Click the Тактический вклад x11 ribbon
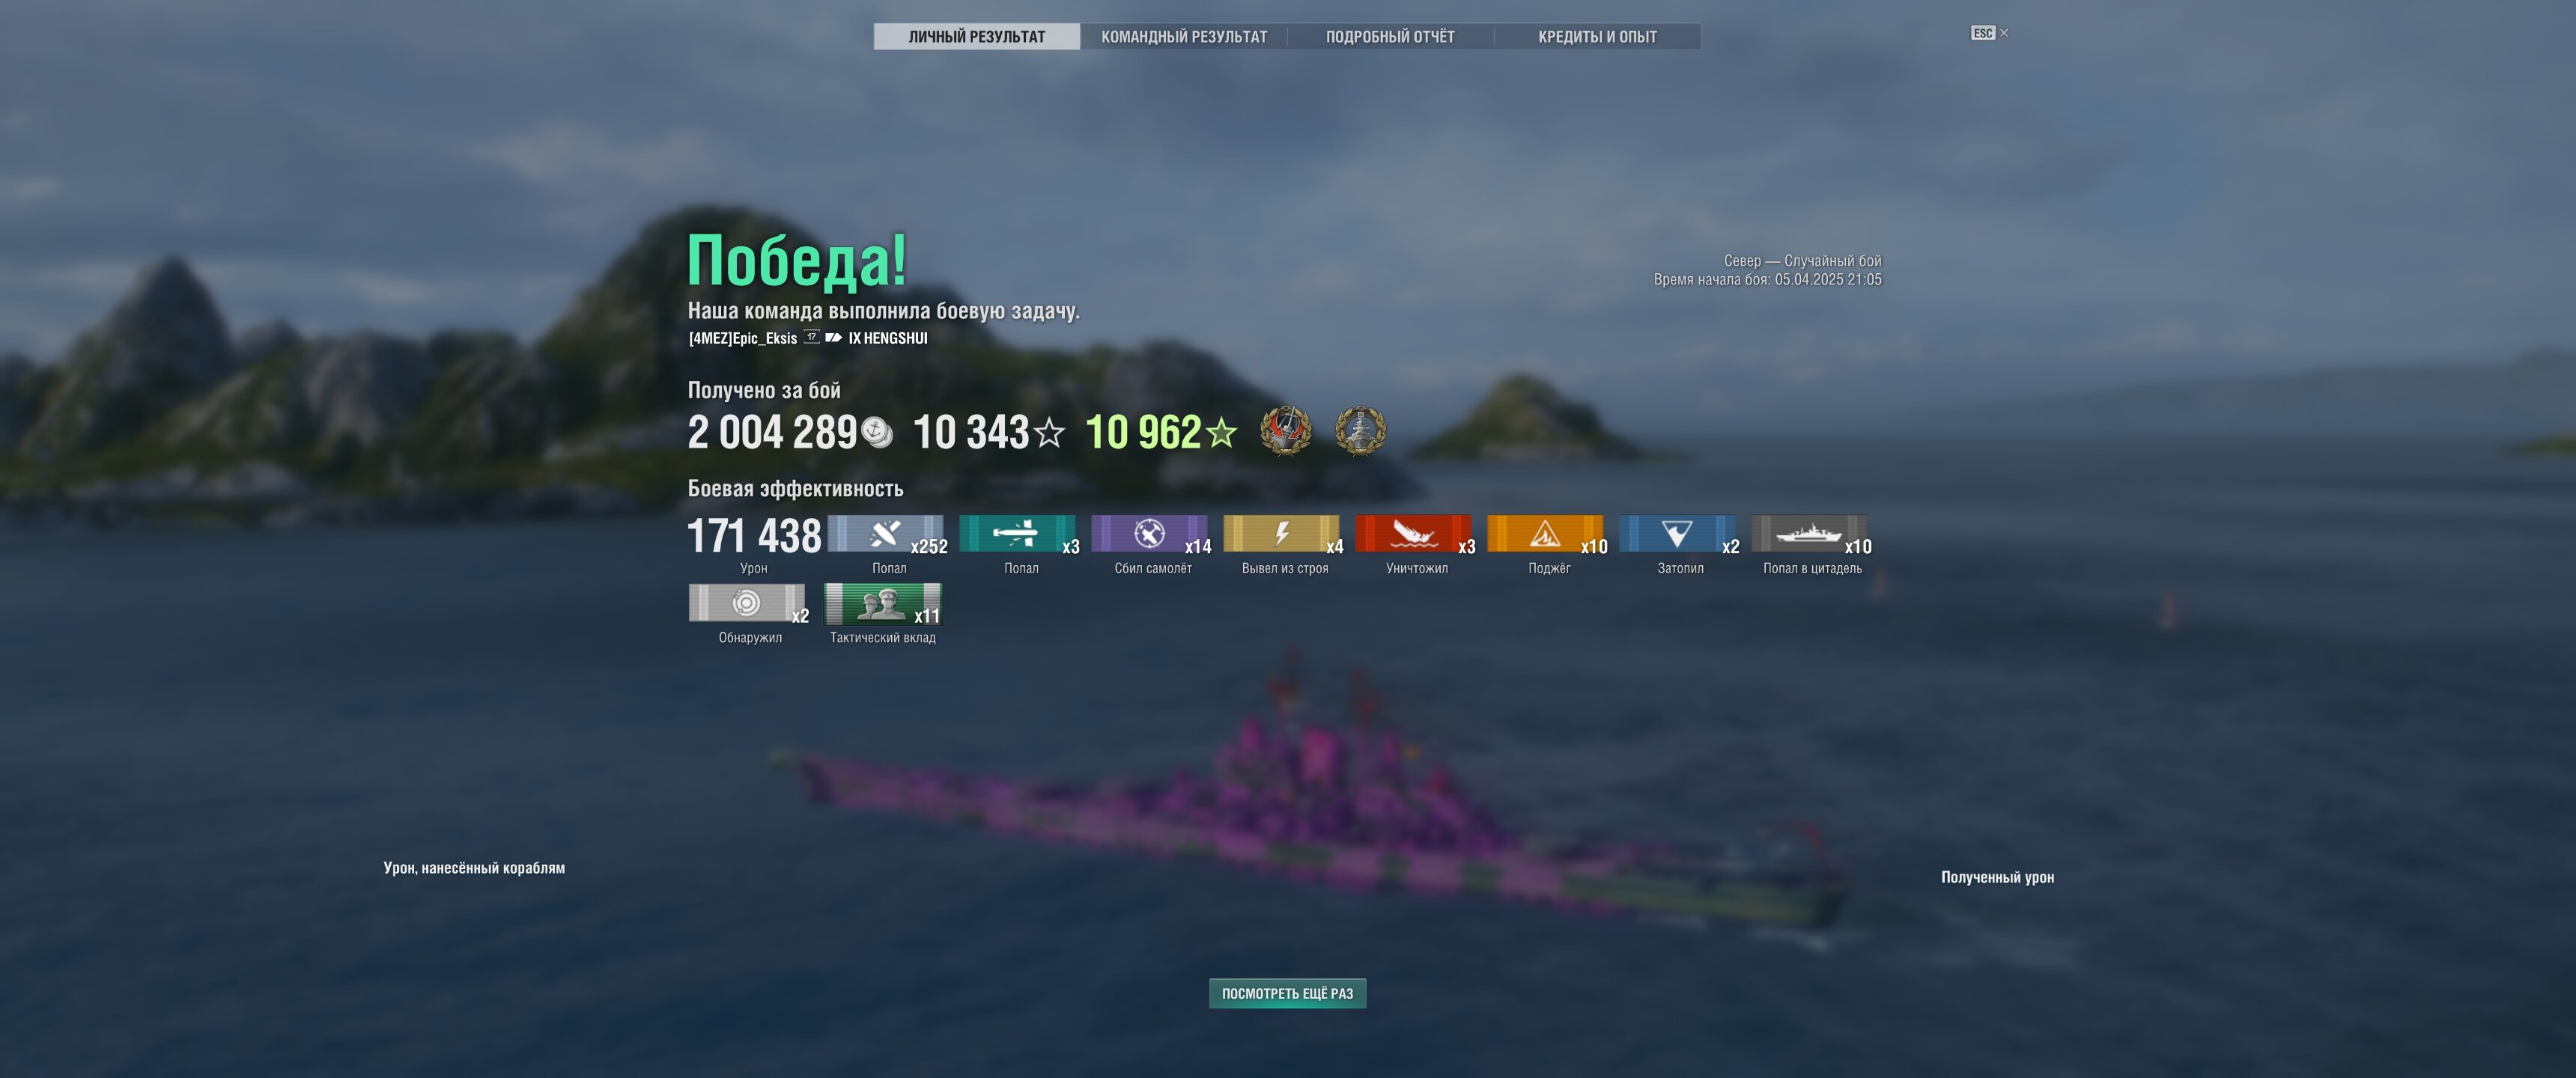 click(883, 603)
